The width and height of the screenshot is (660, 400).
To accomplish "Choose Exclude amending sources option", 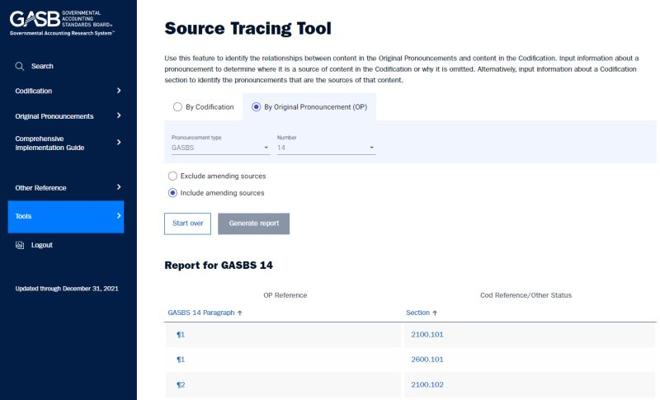I will [173, 176].
